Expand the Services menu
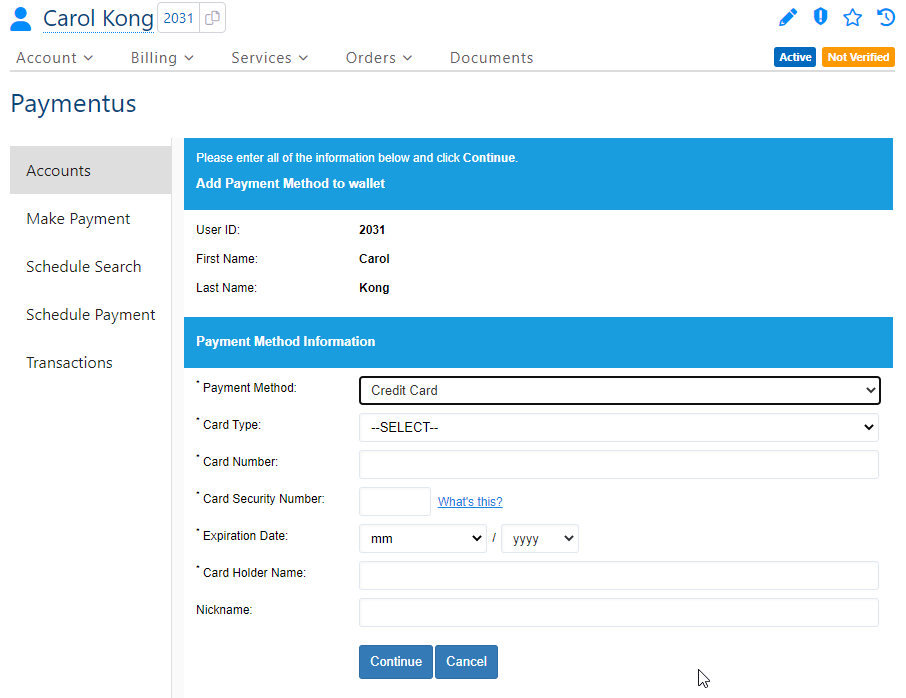 (268, 57)
